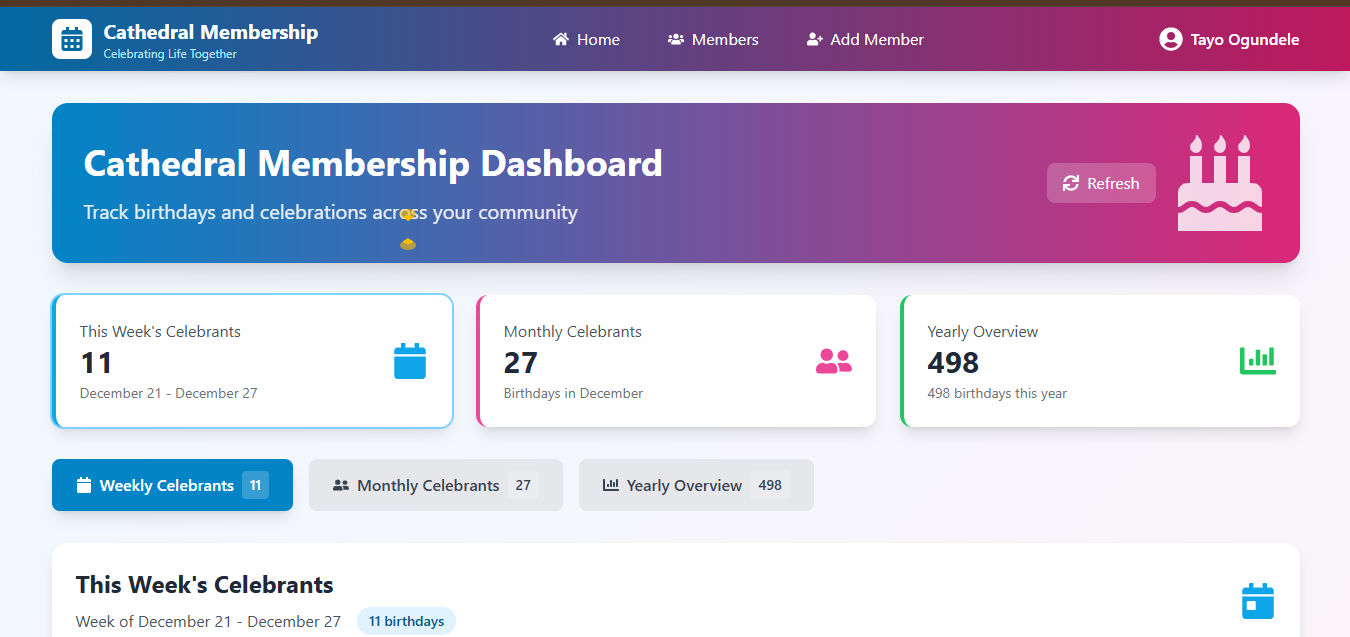Switch to the Monthly Celebrants tab

(x=436, y=485)
